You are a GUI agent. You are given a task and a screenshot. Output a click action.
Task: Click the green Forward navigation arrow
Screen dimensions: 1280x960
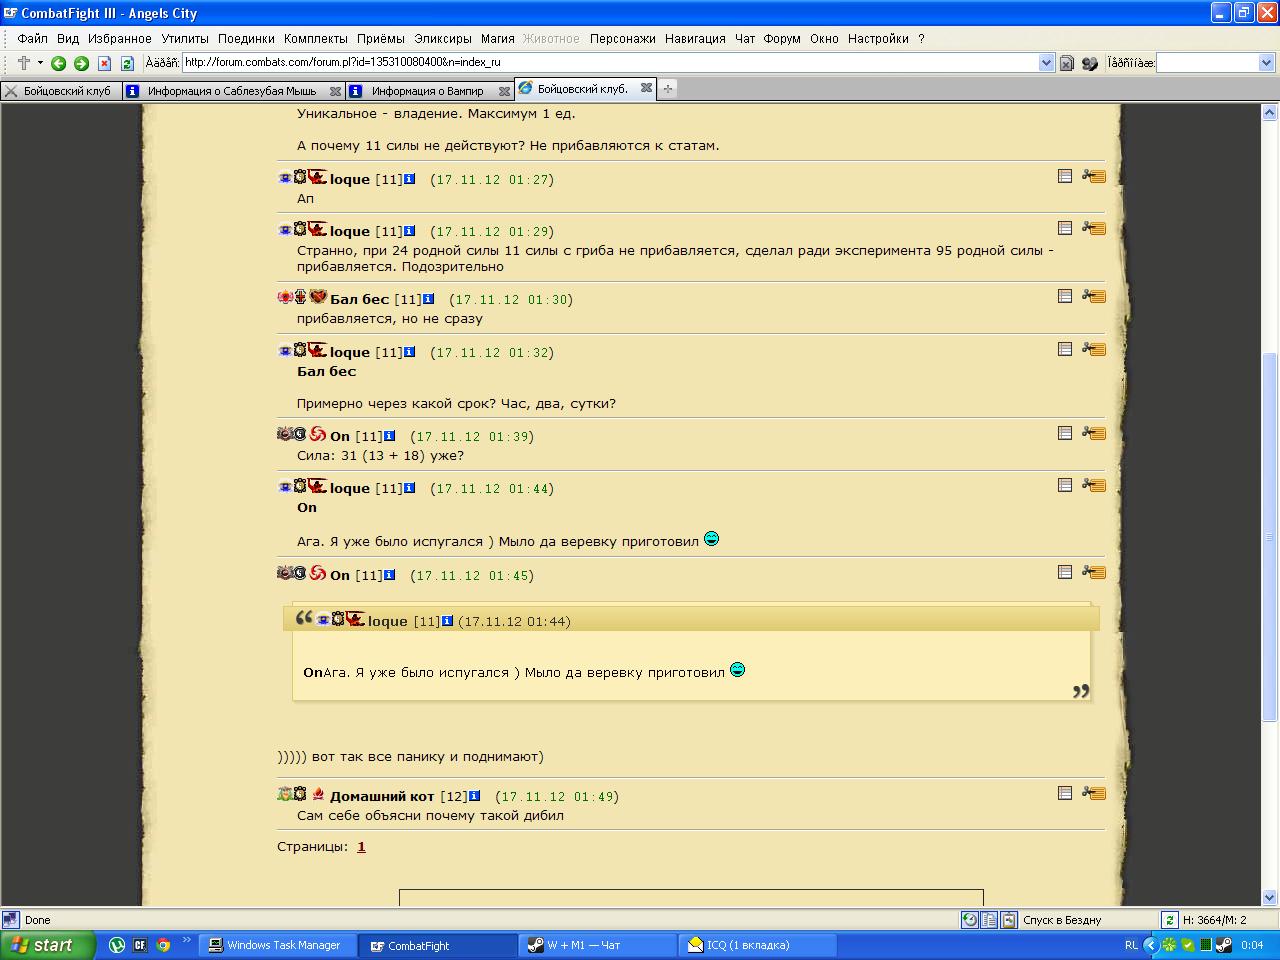[81, 63]
